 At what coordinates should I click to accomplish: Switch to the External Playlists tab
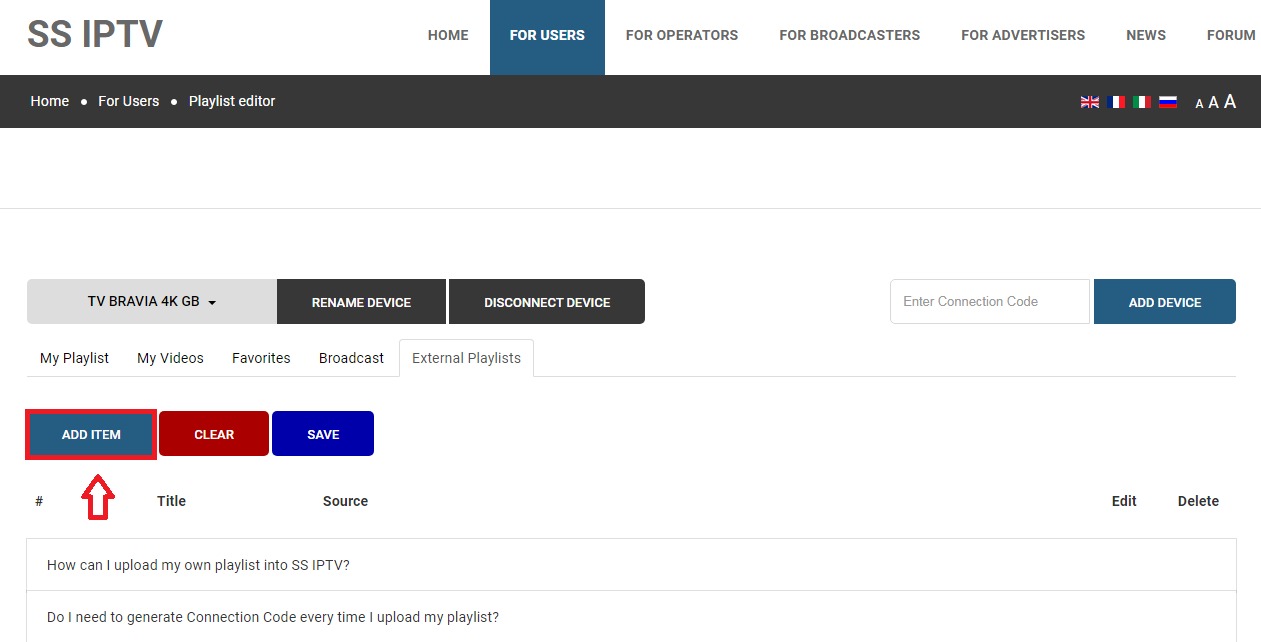click(466, 357)
